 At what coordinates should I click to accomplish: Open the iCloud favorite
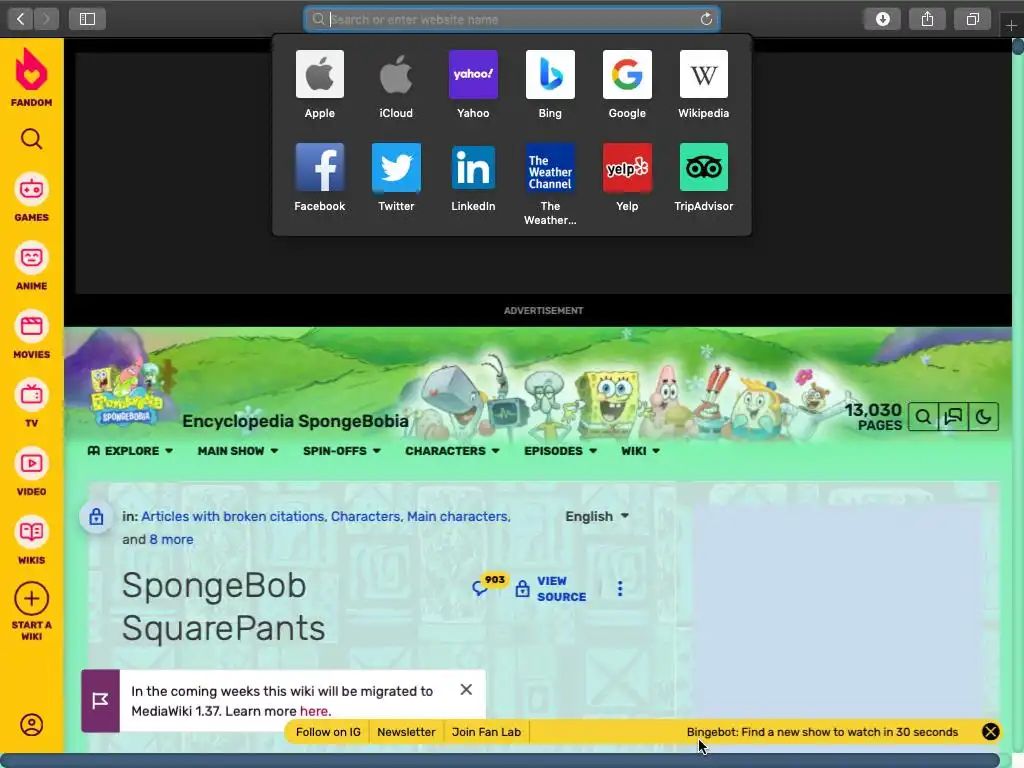click(396, 84)
